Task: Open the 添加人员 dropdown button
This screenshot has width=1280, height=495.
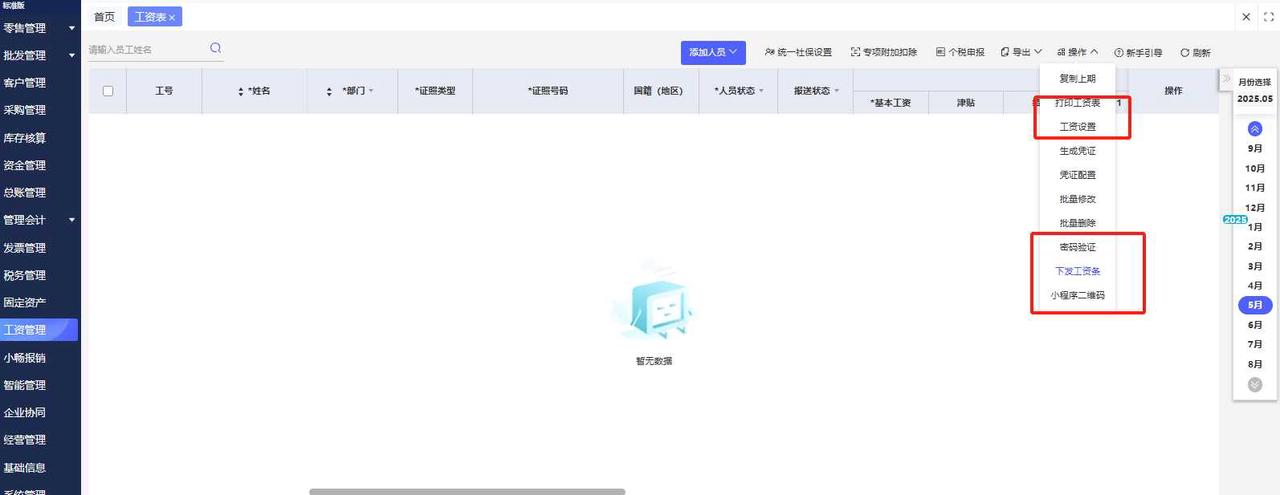Action: tap(714, 52)
